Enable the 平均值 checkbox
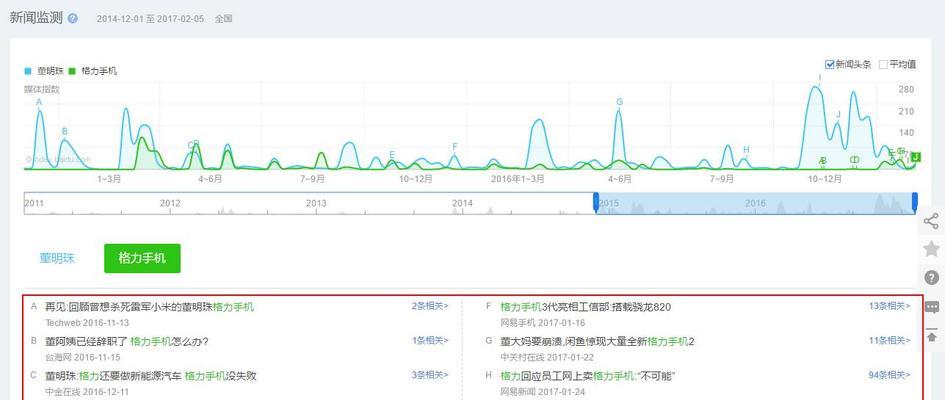This screenshot has height=400, width=945. pyautogui.click(x=884, y=64)
